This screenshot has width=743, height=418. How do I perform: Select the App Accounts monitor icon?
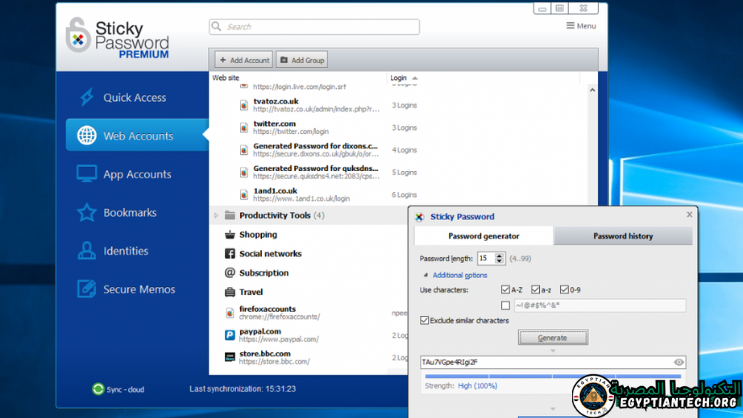[87, 174]
